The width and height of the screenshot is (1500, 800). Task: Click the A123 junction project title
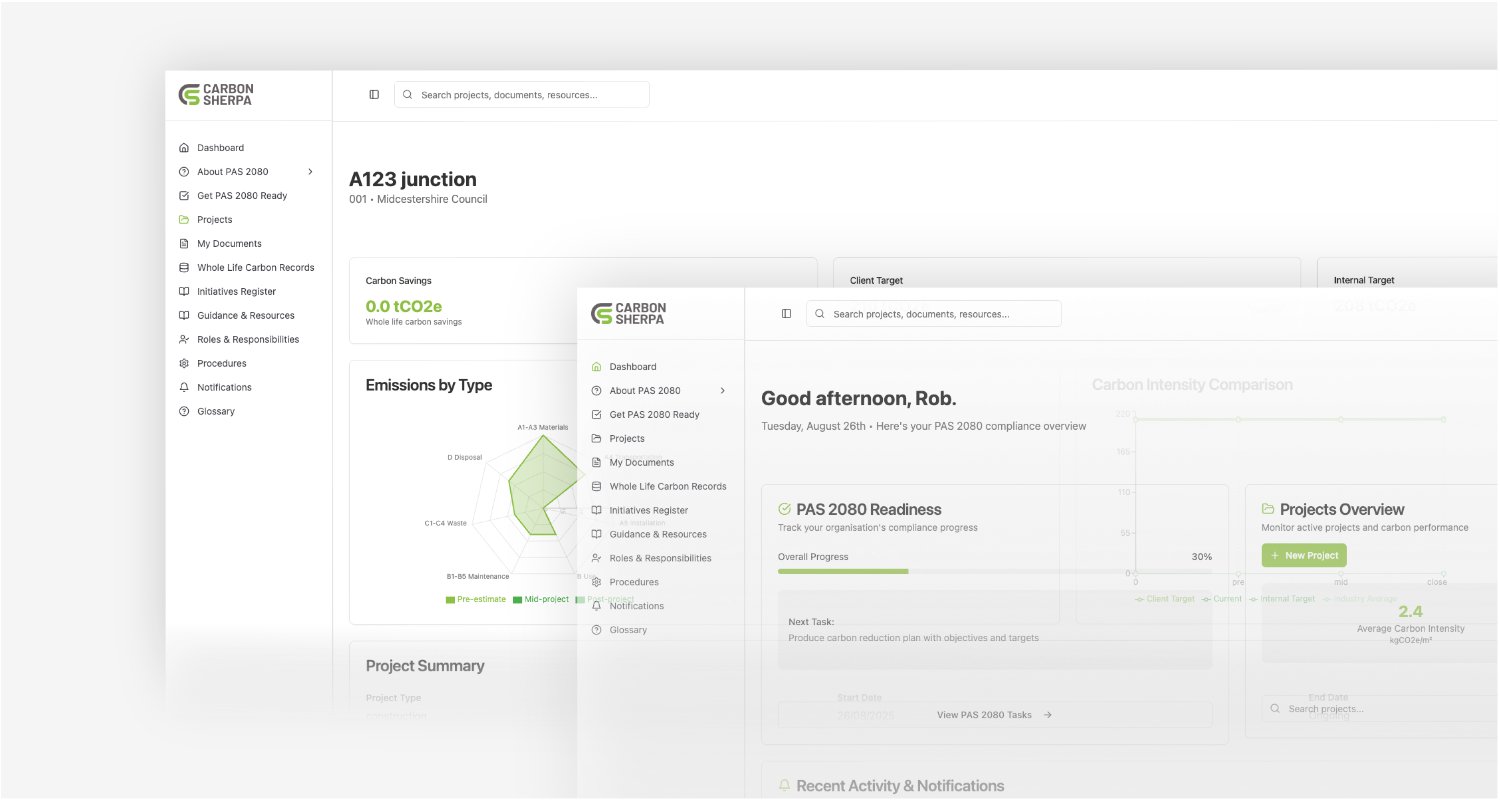pyautogui.click(x=413, y=179)
